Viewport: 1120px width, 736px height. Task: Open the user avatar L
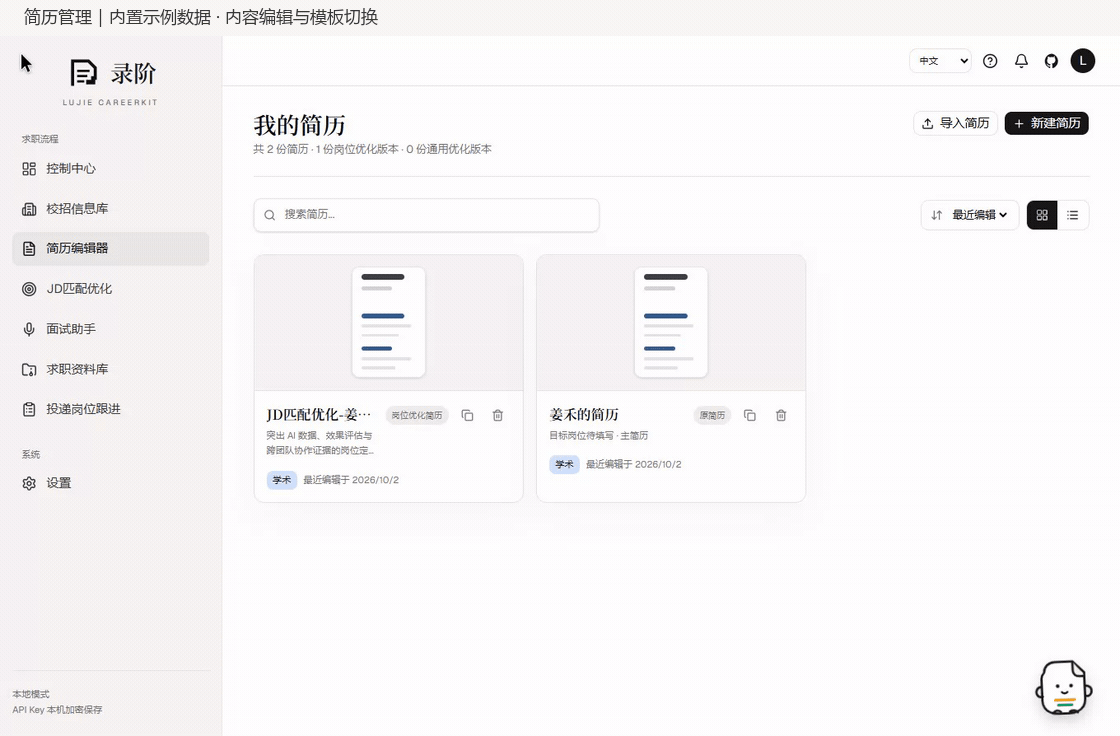pyautogui.click(x=1083, y=61)
